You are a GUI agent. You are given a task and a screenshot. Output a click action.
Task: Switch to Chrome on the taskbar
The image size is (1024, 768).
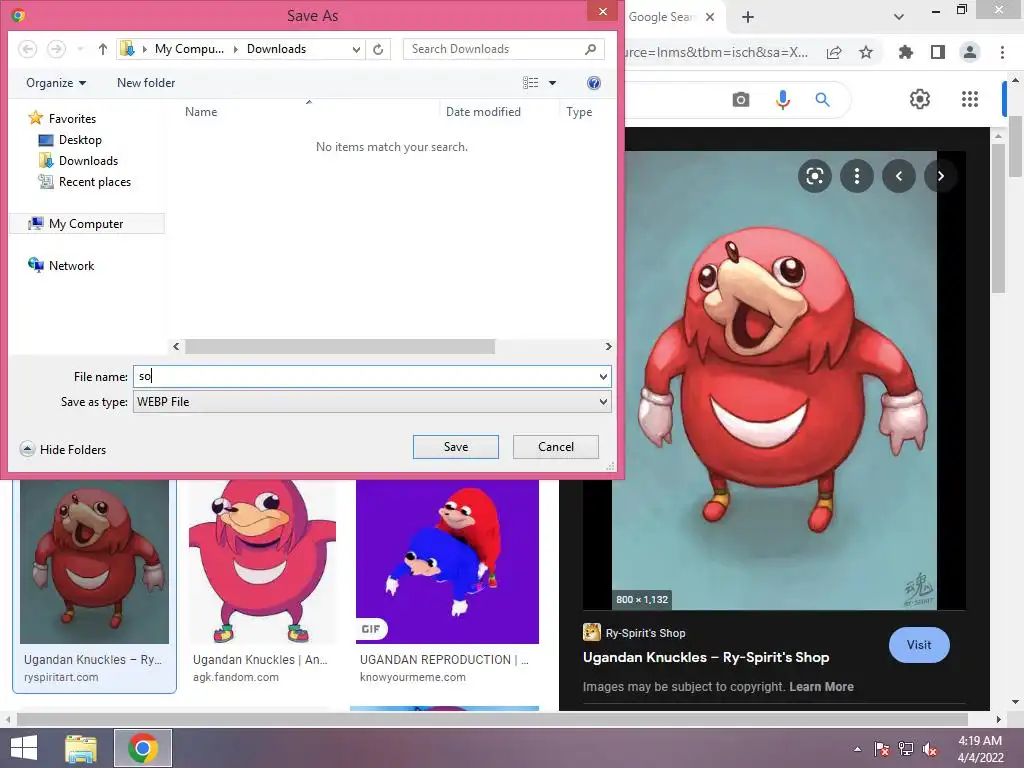(143, 748)
